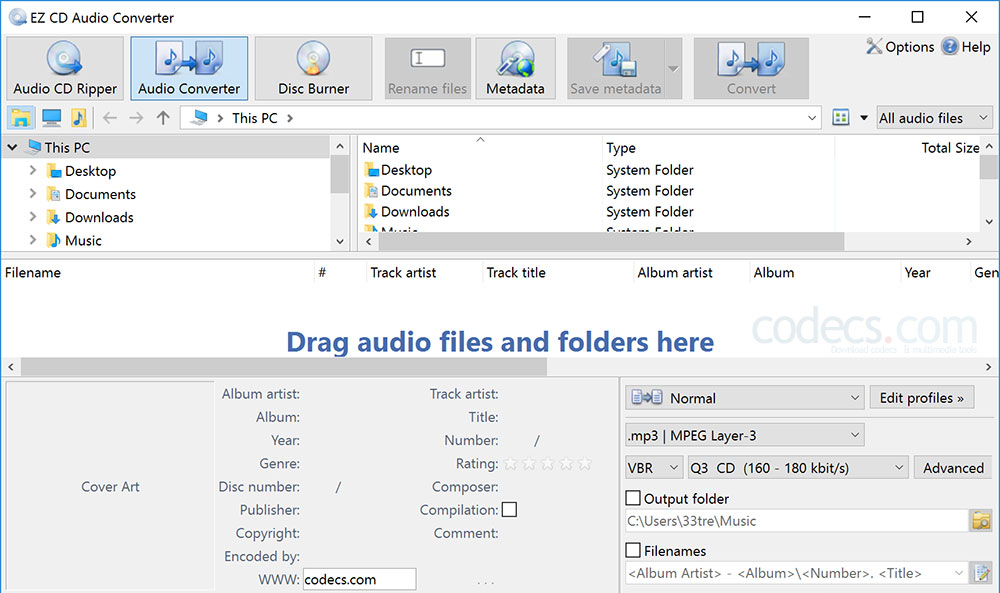Screen dimensions: 1000x593
Task: Click the Save metadata button
Action: pyautogui.click(x=615, y=68)
